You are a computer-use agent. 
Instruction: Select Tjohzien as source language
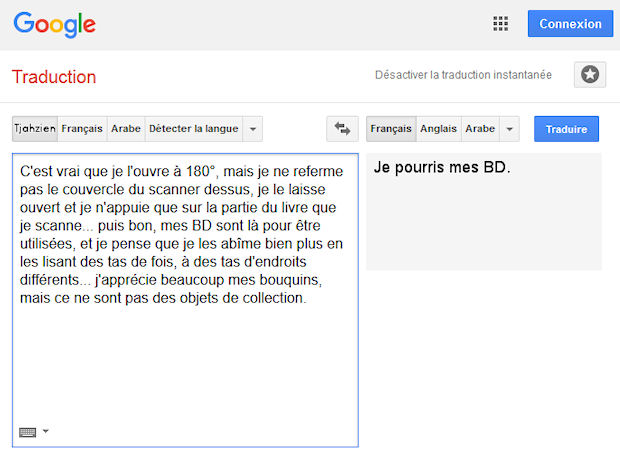pos(34,129)
